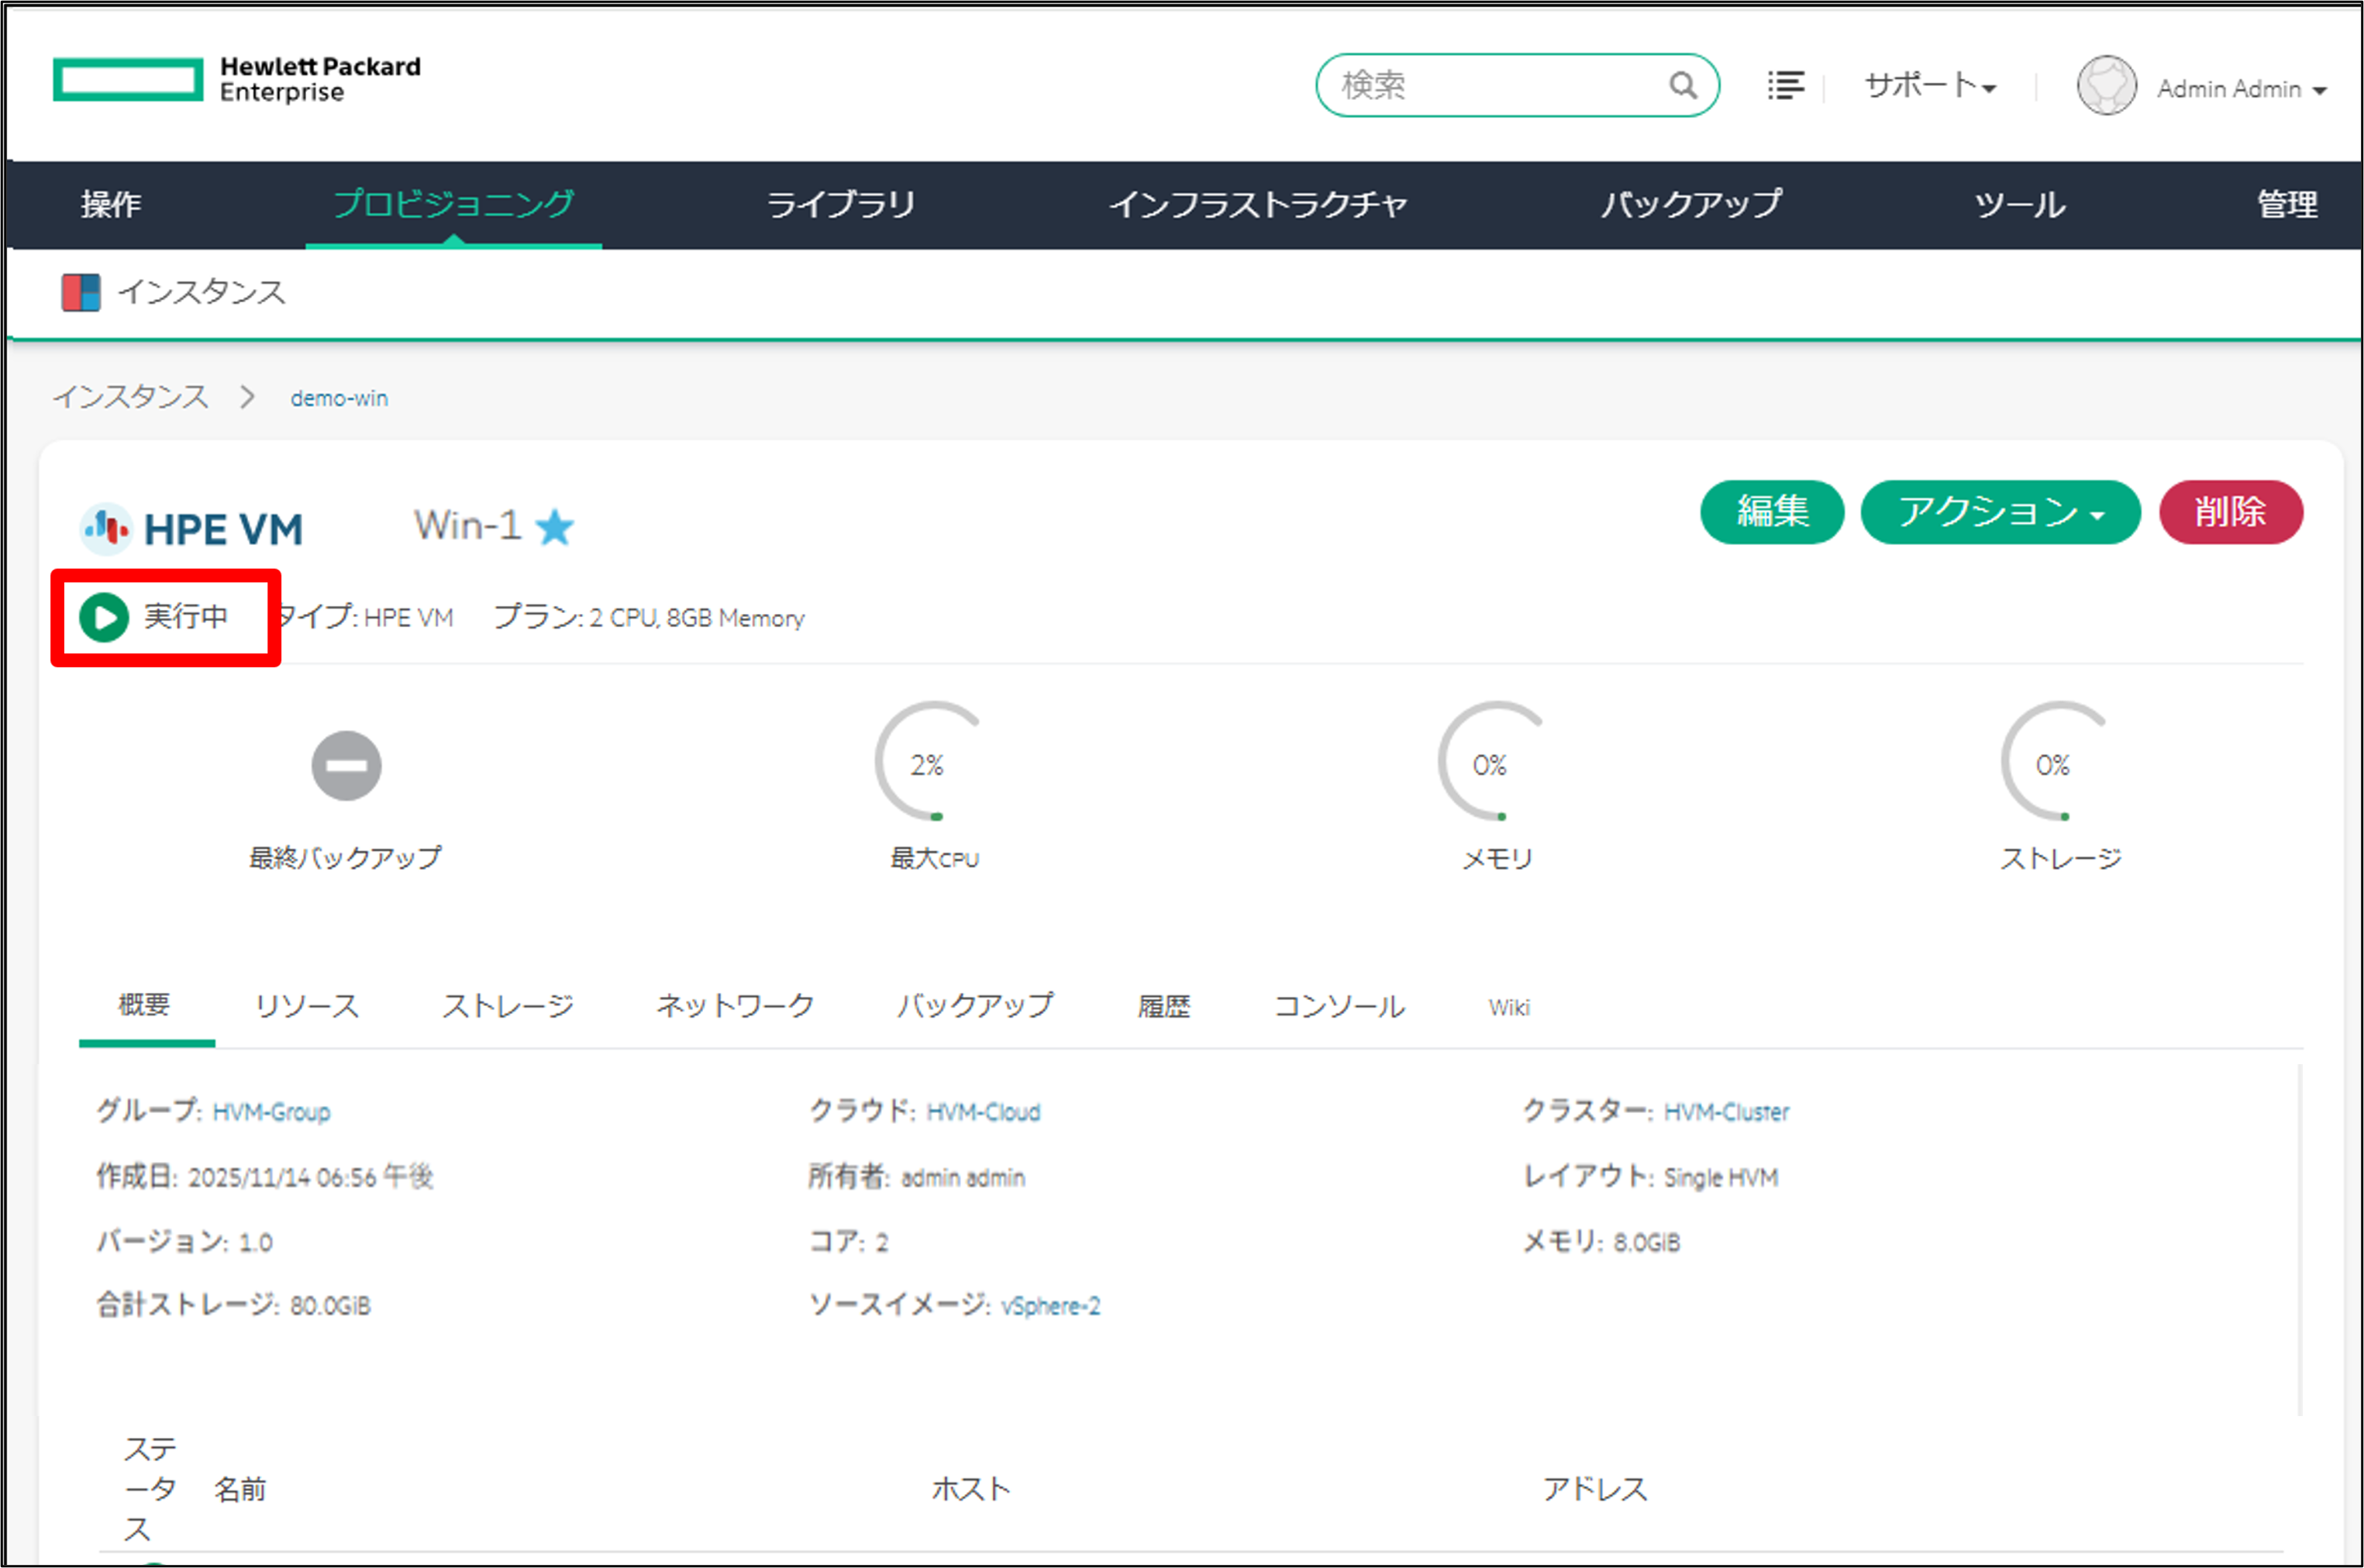The width and height of the screenshot is (2364, 1568).
Task: Click the HPE VM instance type icon
Action: click(x=107, y=527)
